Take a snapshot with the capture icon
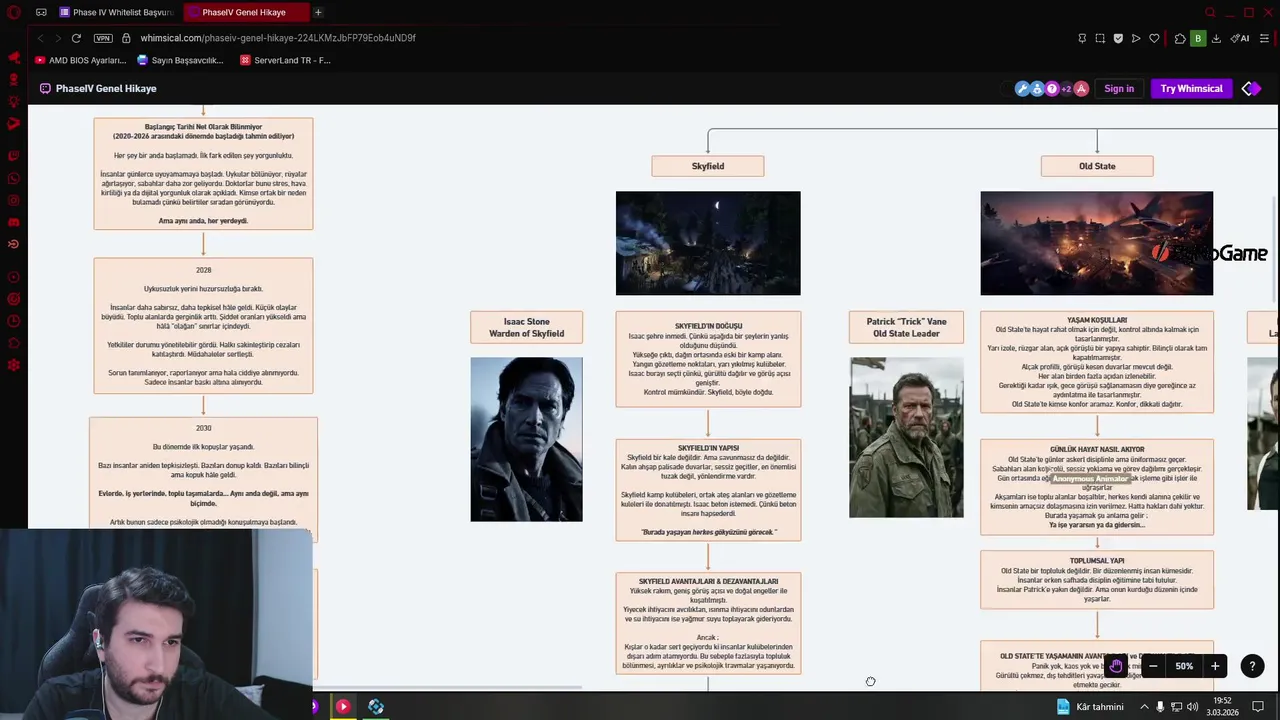 (x=1100, y=38)
